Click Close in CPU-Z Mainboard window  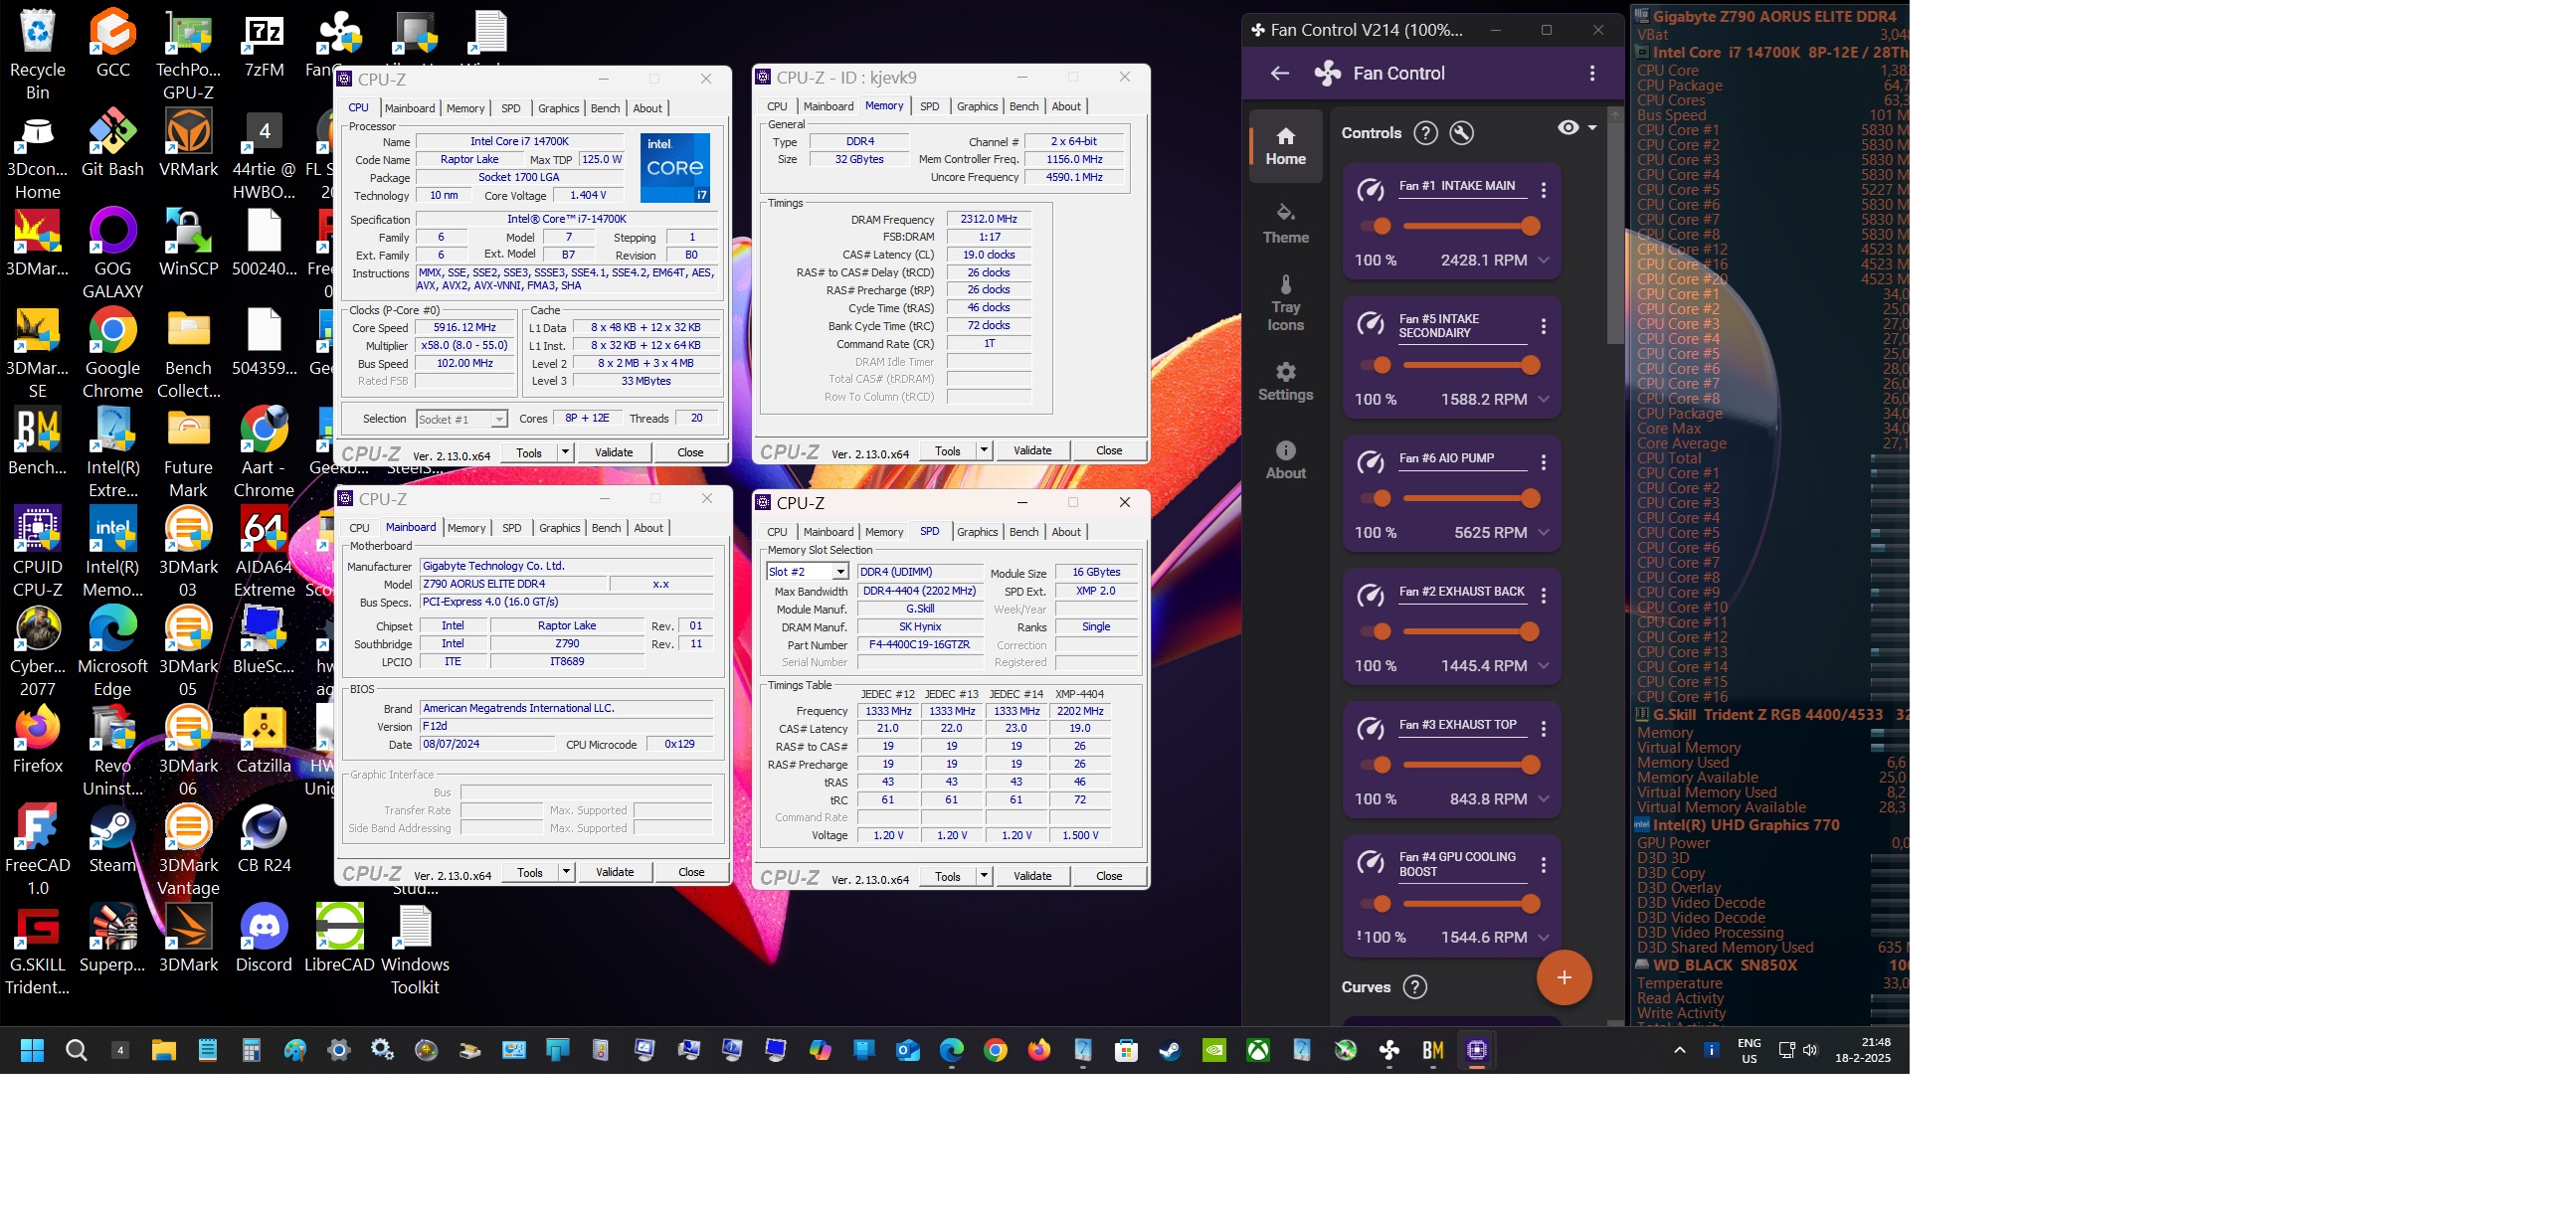coord(691,872)
